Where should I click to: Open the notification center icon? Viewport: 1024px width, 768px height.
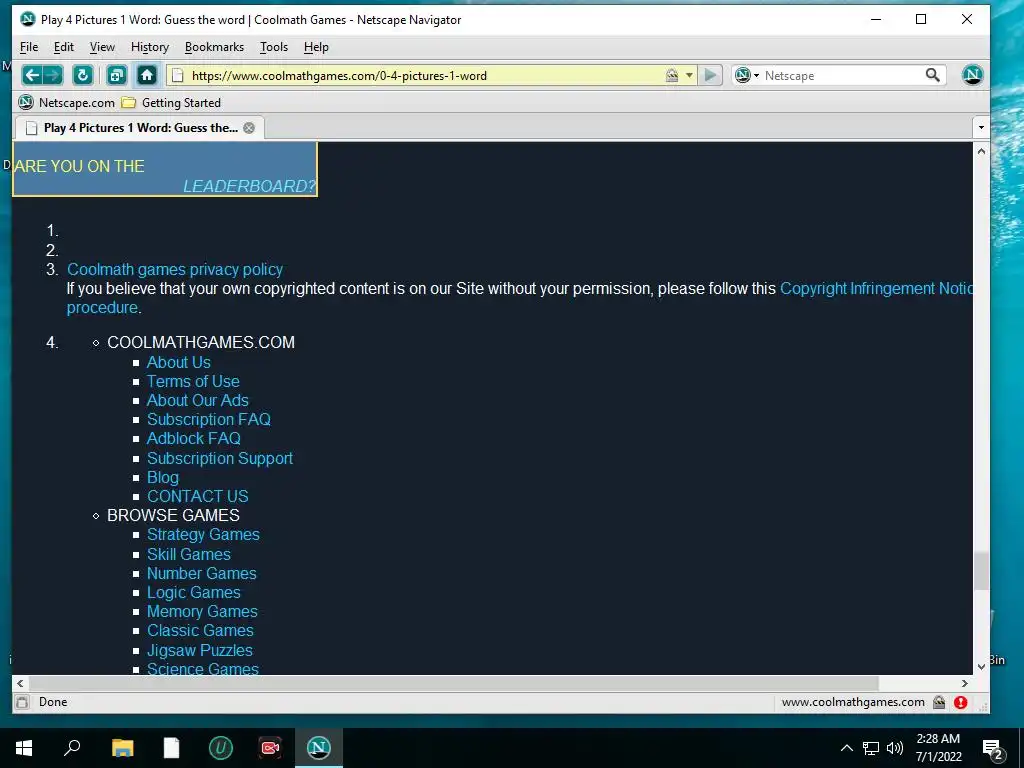(x=993, y=749)
